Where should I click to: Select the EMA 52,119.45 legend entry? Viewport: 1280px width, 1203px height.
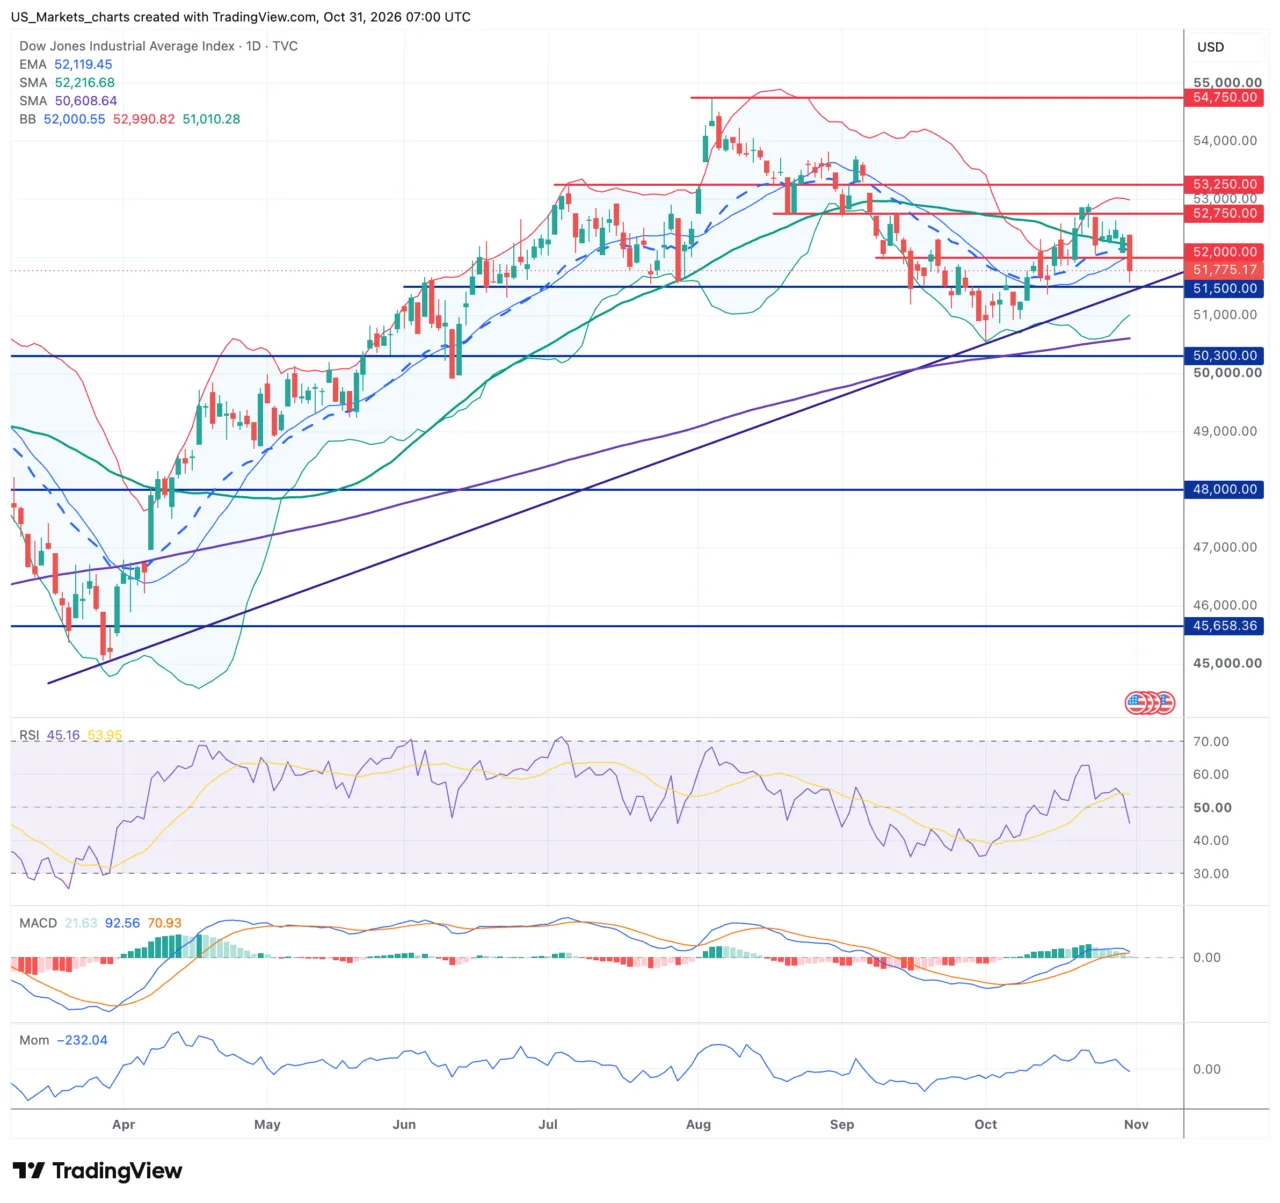66,64
